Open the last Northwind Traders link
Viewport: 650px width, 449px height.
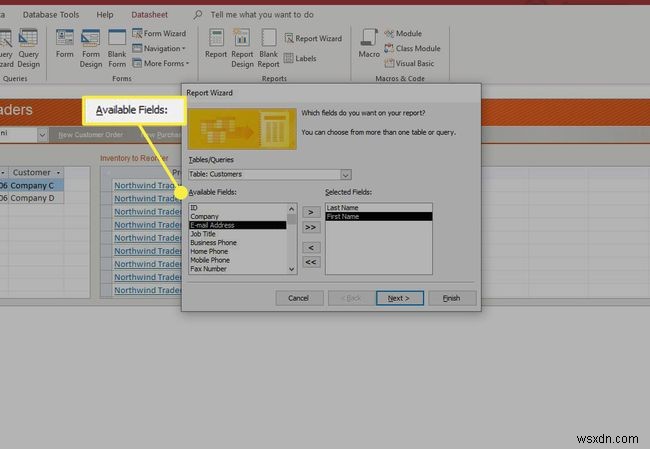click(147, 290)
